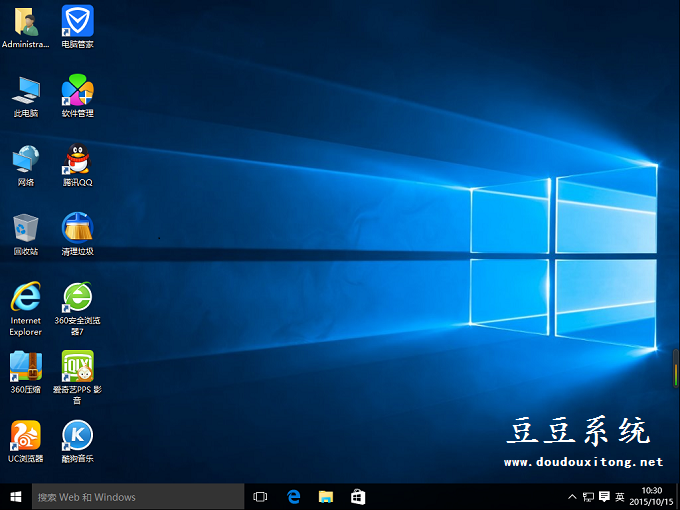680x510 pixels.
Task: Select the 360压缩 desktop icon
Action: 25,366
